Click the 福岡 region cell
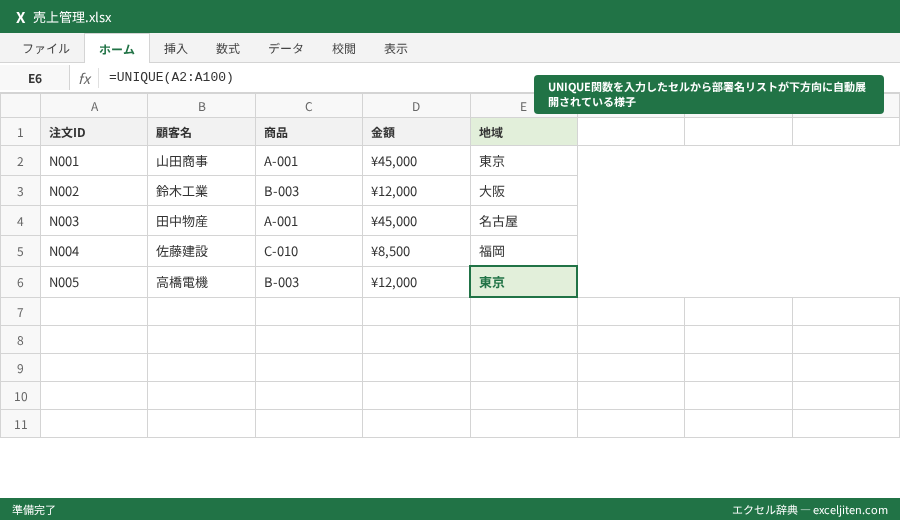900x520 pixels. coord(523,251)
